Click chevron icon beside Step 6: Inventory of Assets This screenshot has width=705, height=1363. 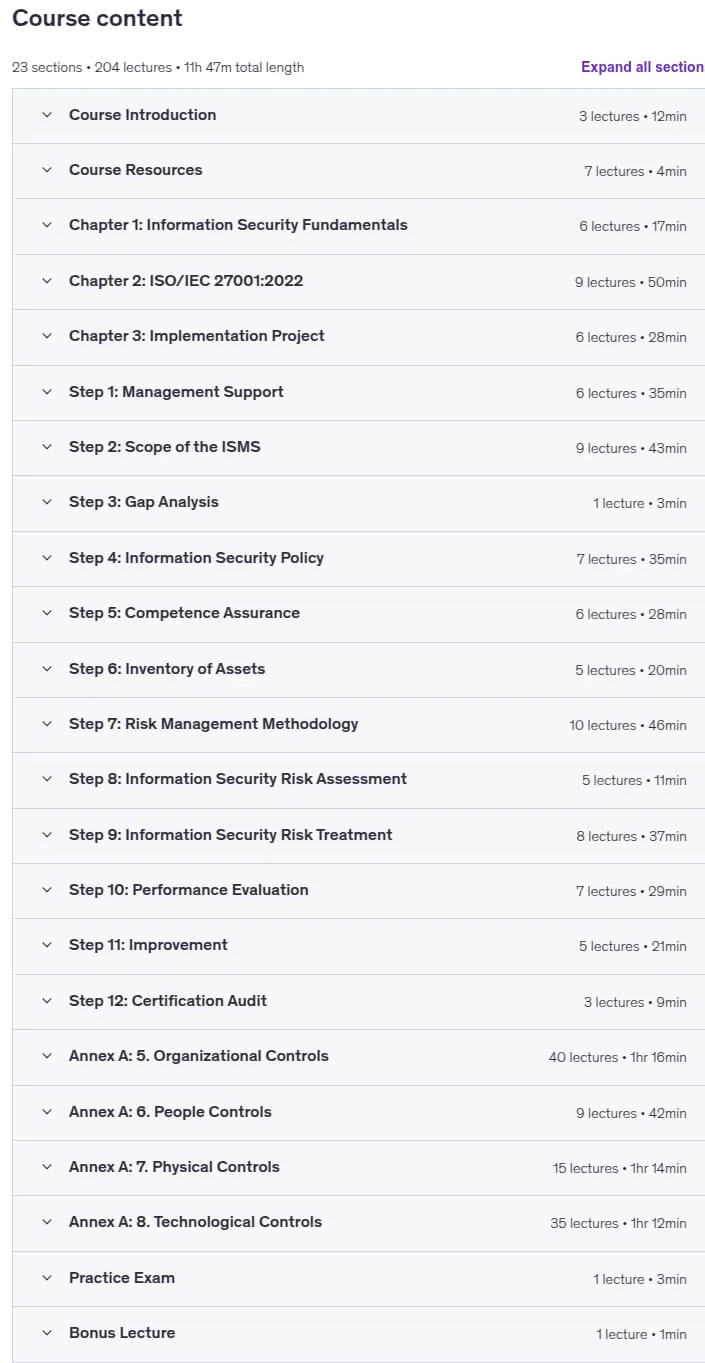(x=47, y=669)
